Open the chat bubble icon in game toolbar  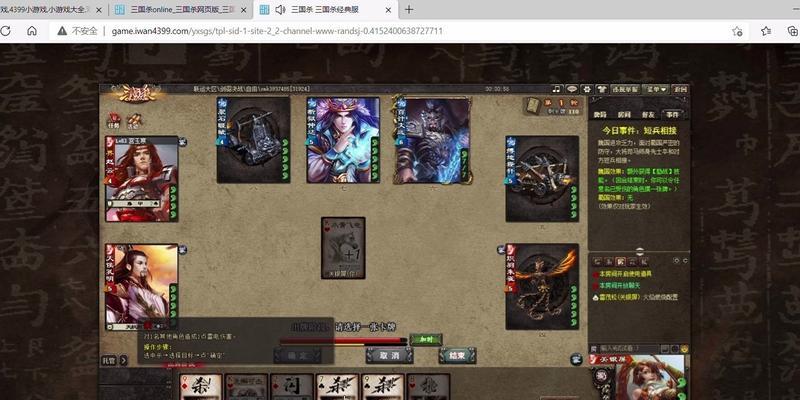(572, 89)
